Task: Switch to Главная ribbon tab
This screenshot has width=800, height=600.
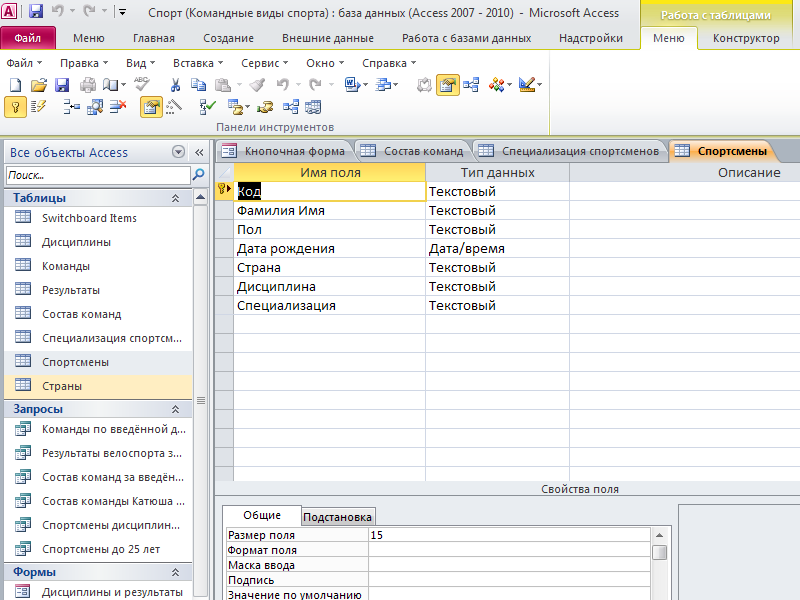Action: 154,38
